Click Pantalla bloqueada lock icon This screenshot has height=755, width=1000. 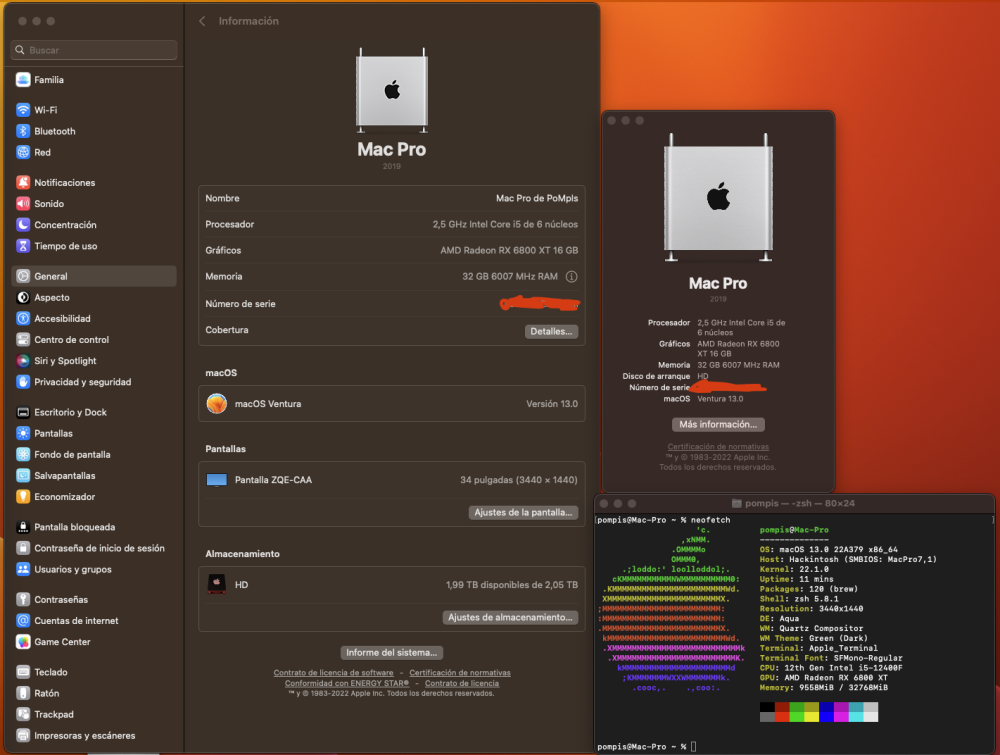pyautogui.click(x=23, y=527)
